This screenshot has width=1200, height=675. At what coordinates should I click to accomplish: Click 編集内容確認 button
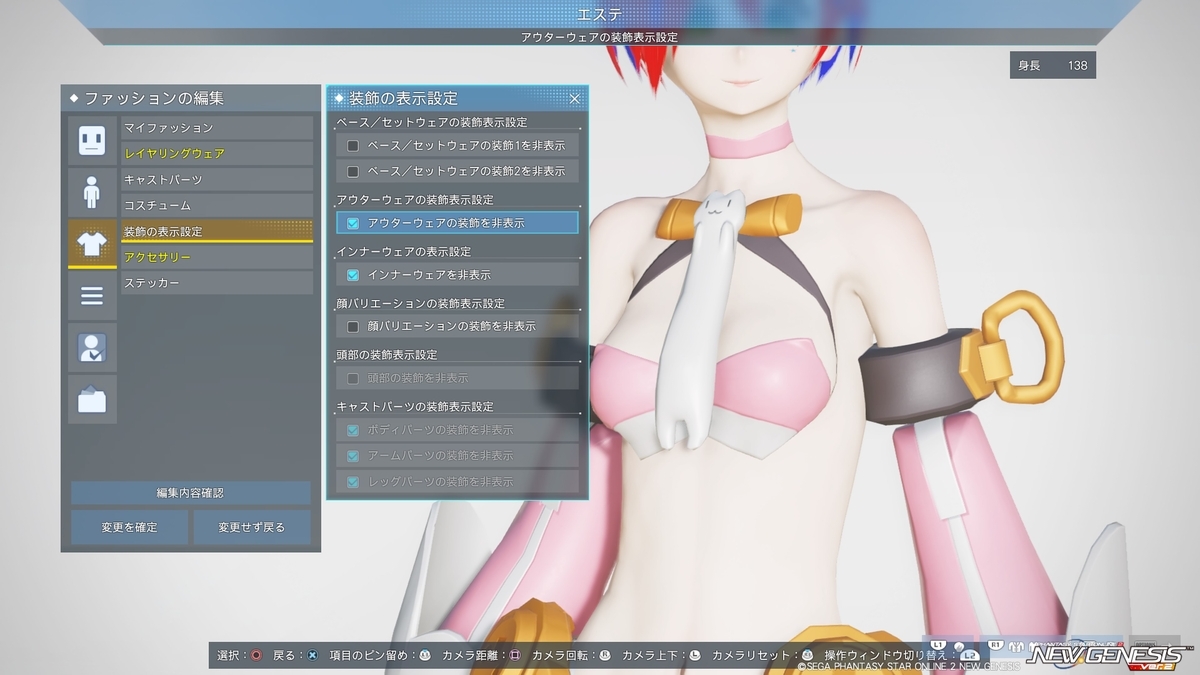(x=190, y=493)
